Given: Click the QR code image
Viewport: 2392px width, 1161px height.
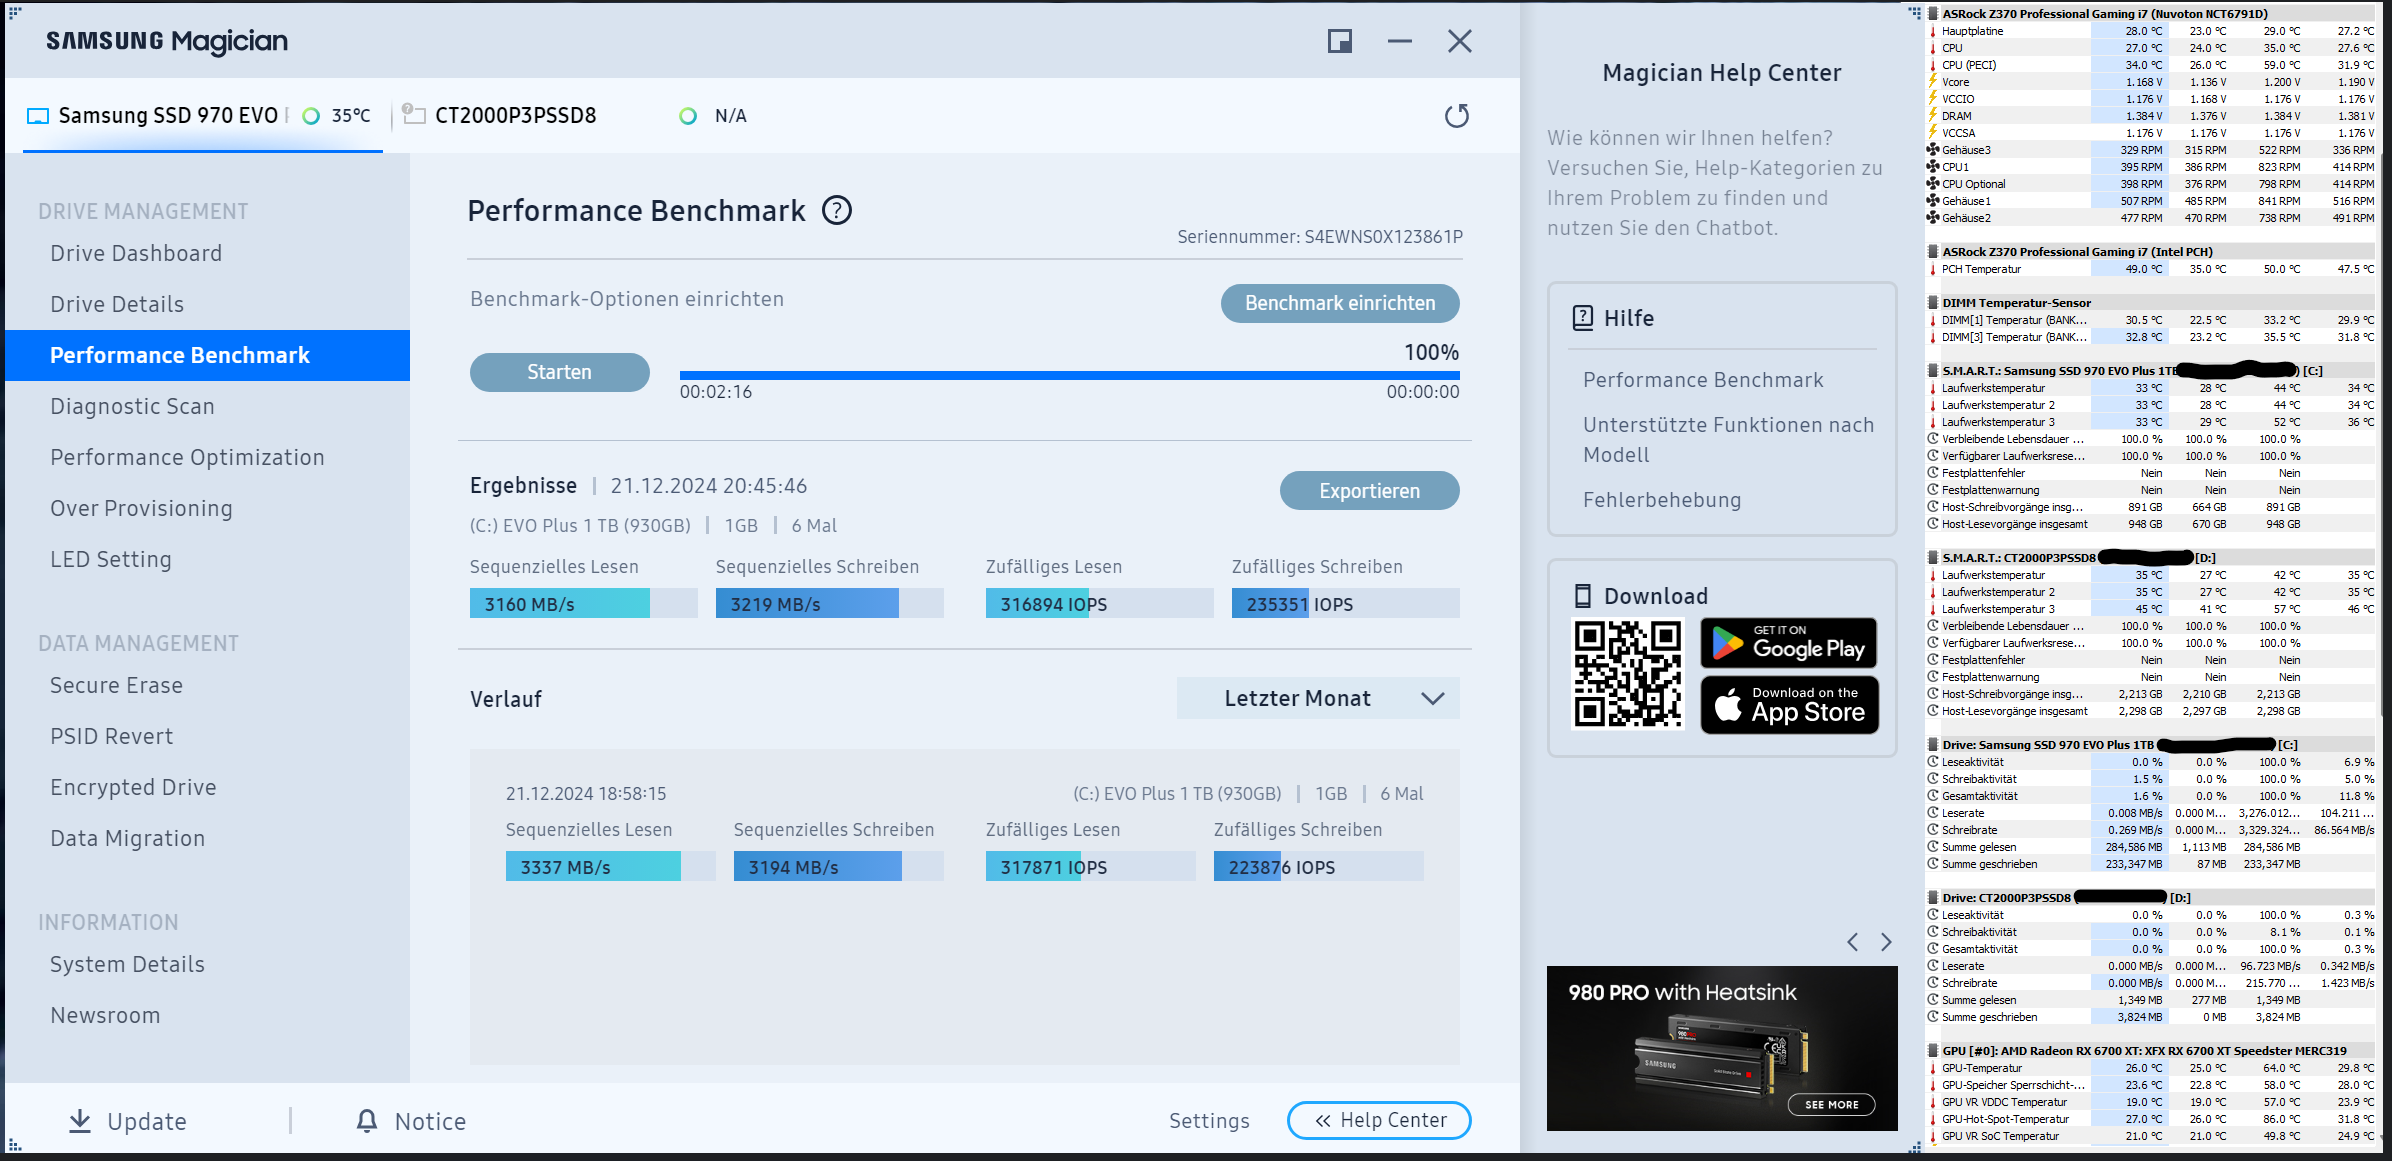Looking at the screenshot, I should [x=1628, y=674].
